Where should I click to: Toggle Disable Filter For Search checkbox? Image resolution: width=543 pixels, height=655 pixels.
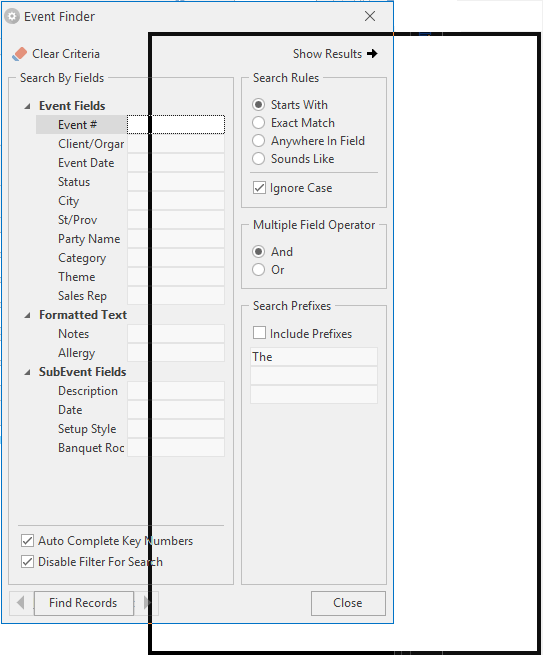[x=28, y=561]
